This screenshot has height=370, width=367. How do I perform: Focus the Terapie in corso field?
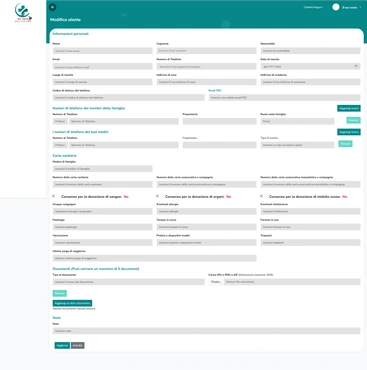point(206,227)
